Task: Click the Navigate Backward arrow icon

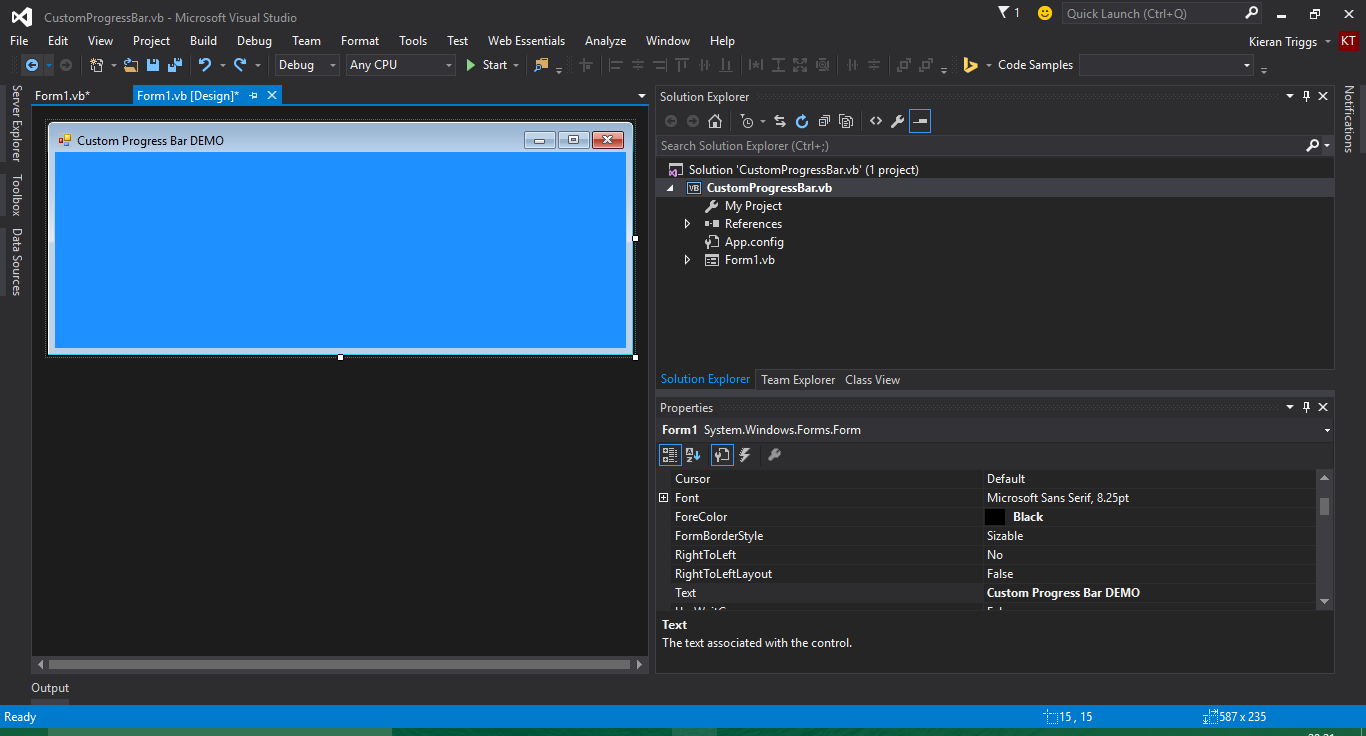Action: (32, 65)
